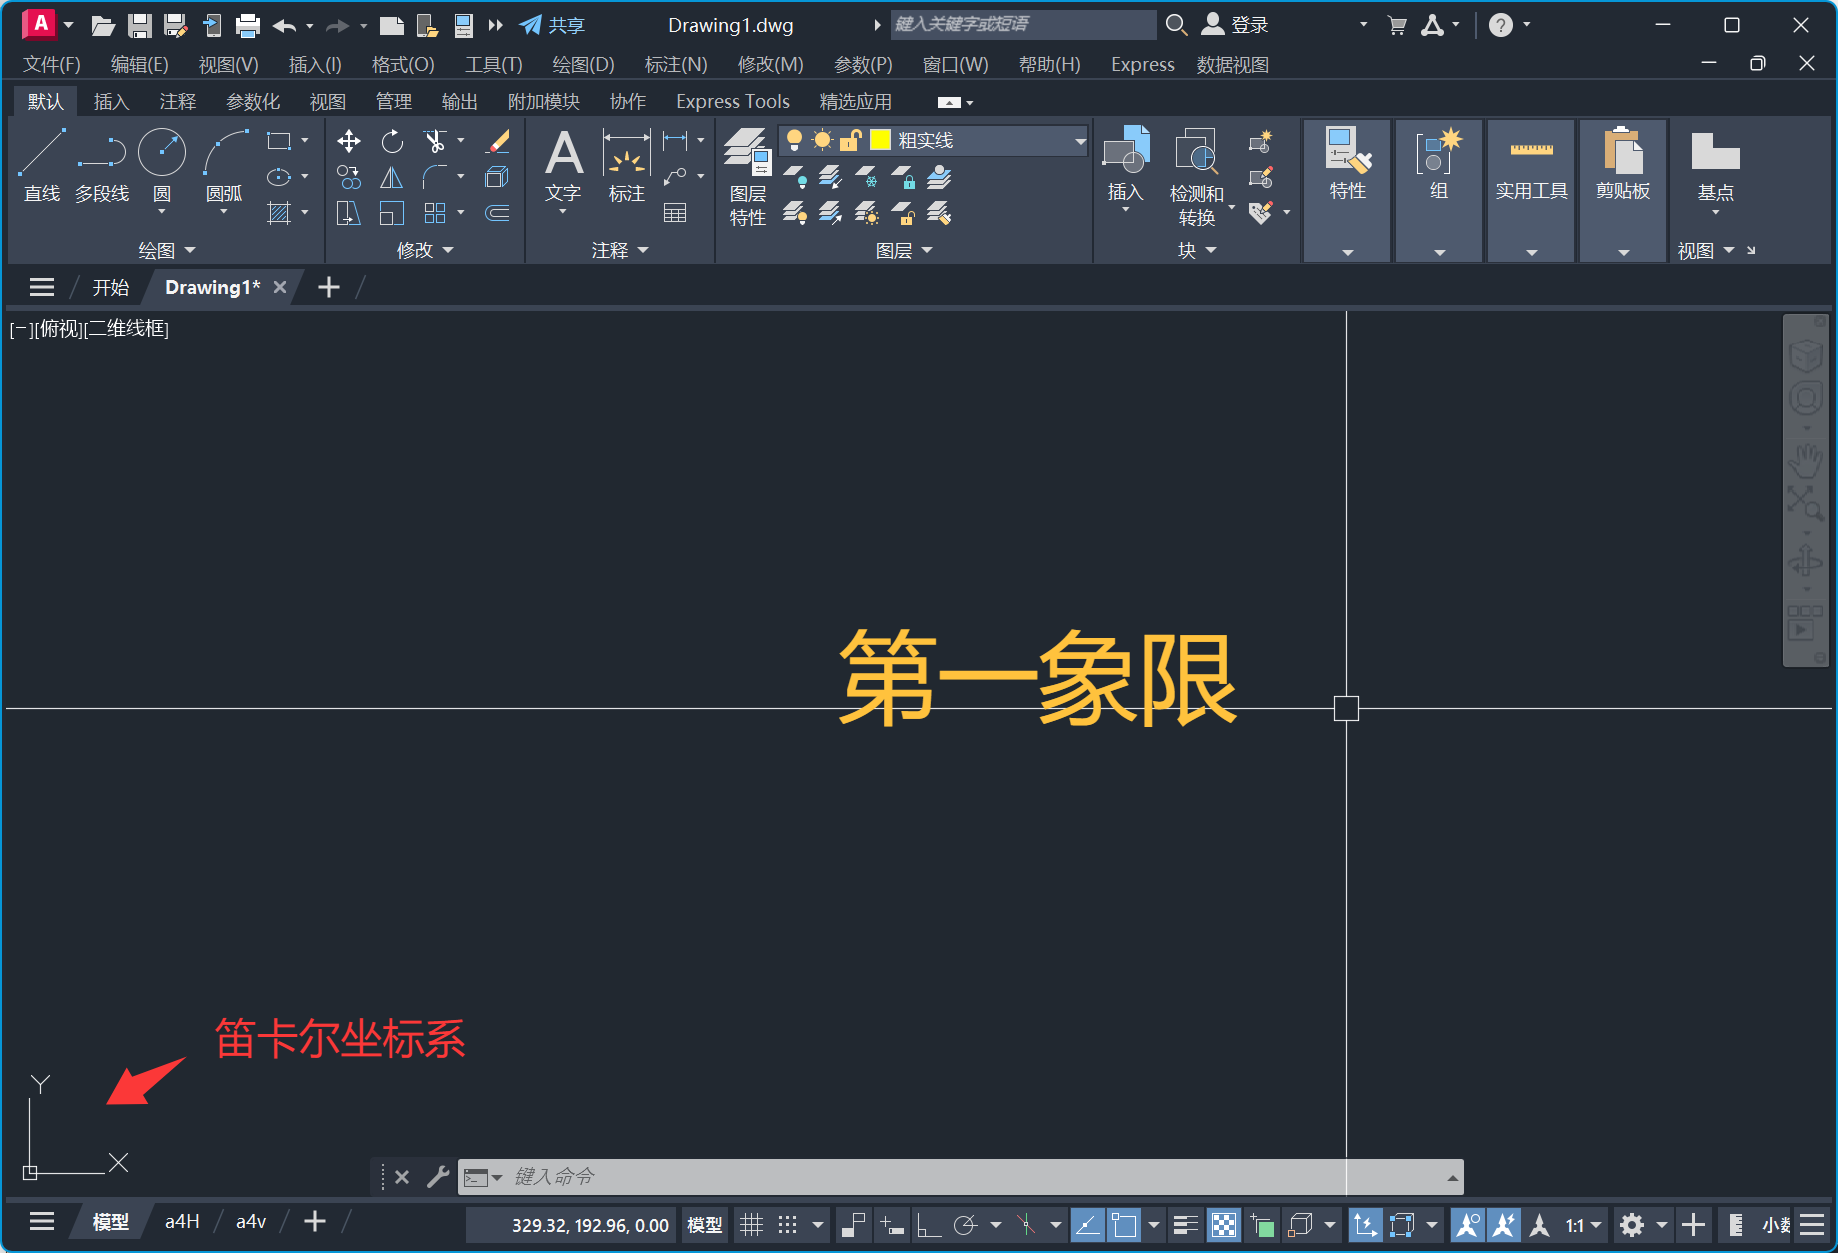1838x1253 pixels.
Task: Open the annotation scale 1:1 dropdown
Action: [1583, 1225]
